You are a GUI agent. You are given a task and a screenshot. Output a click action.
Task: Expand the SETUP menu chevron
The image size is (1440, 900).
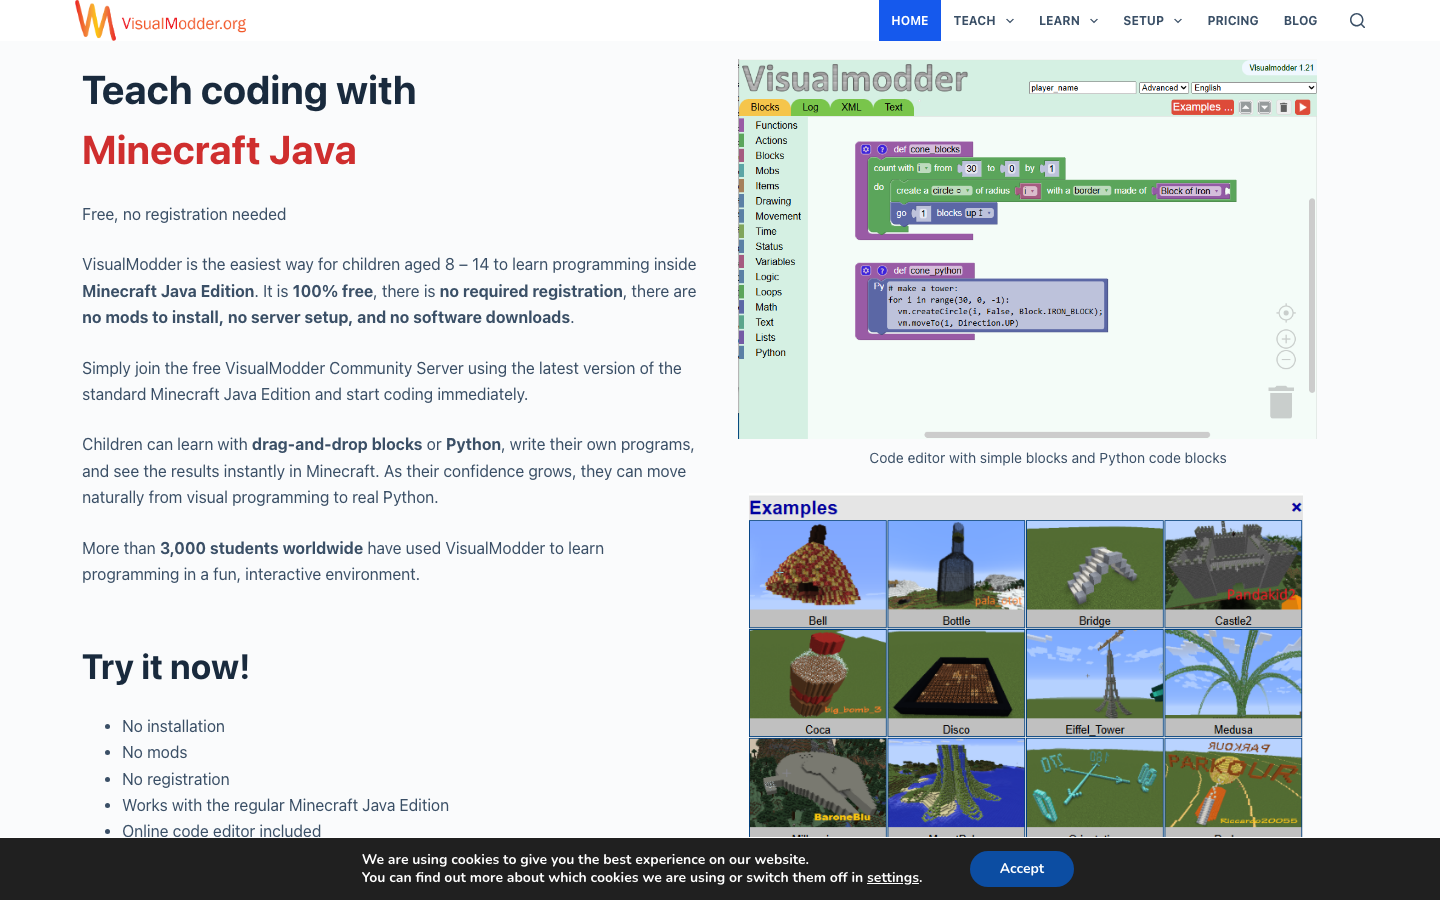click(x=1178, y=21)
